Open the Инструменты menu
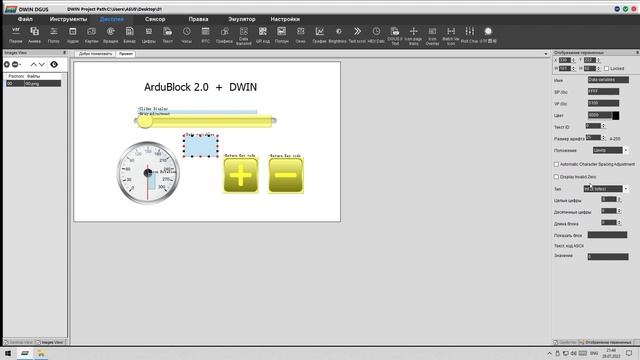The height and width of the screenshot is (360, 640). (x=68, y=19)
